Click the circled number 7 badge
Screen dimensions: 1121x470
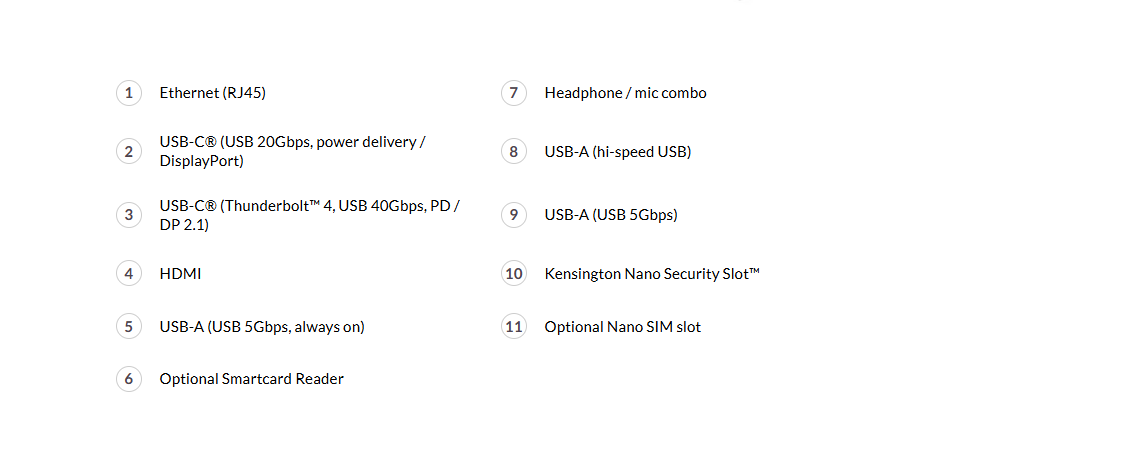coord(513,93)
